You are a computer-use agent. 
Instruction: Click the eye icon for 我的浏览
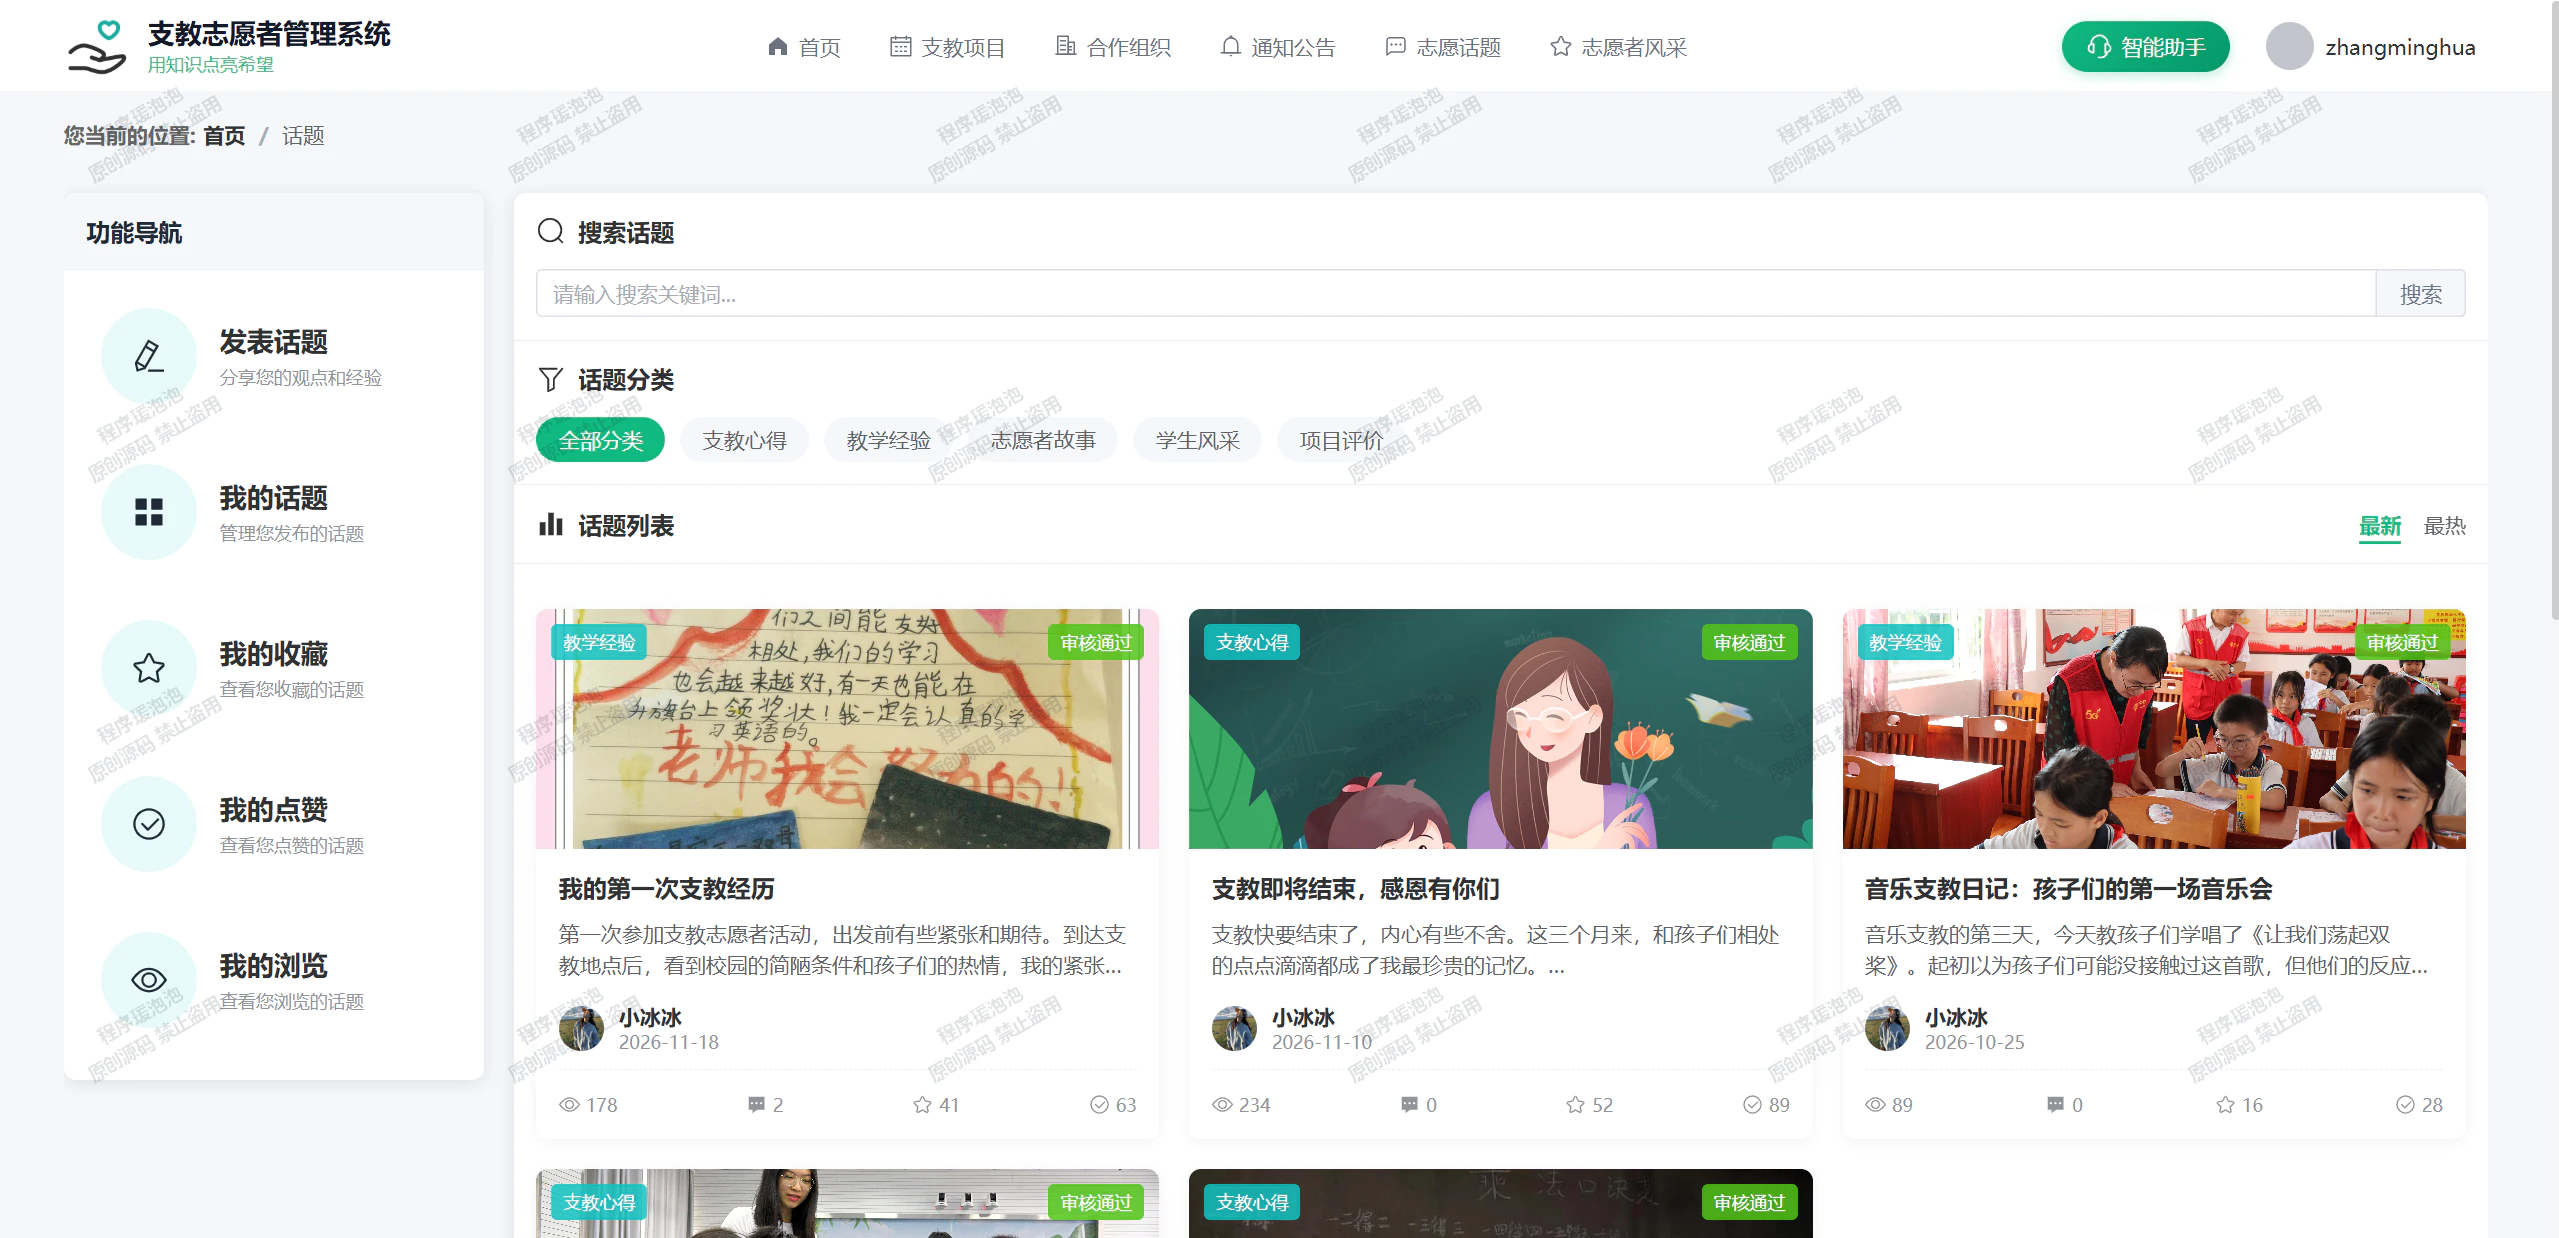pyautogui.click(x=149, y=980)
